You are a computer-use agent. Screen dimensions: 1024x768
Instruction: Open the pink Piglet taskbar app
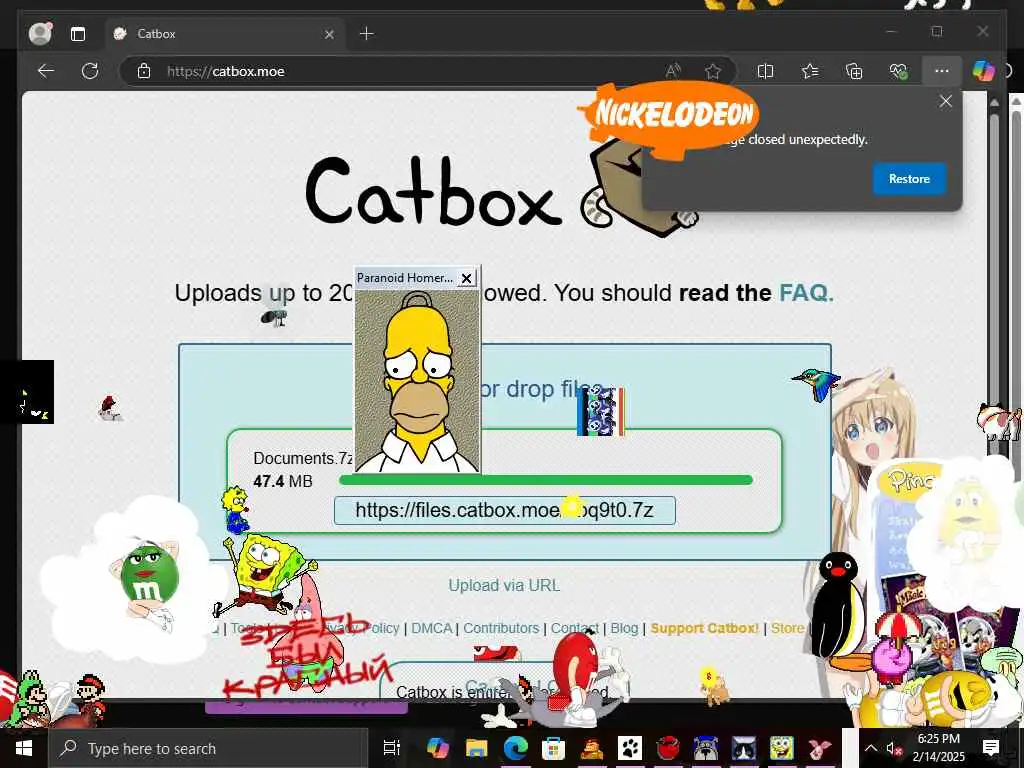820,748
